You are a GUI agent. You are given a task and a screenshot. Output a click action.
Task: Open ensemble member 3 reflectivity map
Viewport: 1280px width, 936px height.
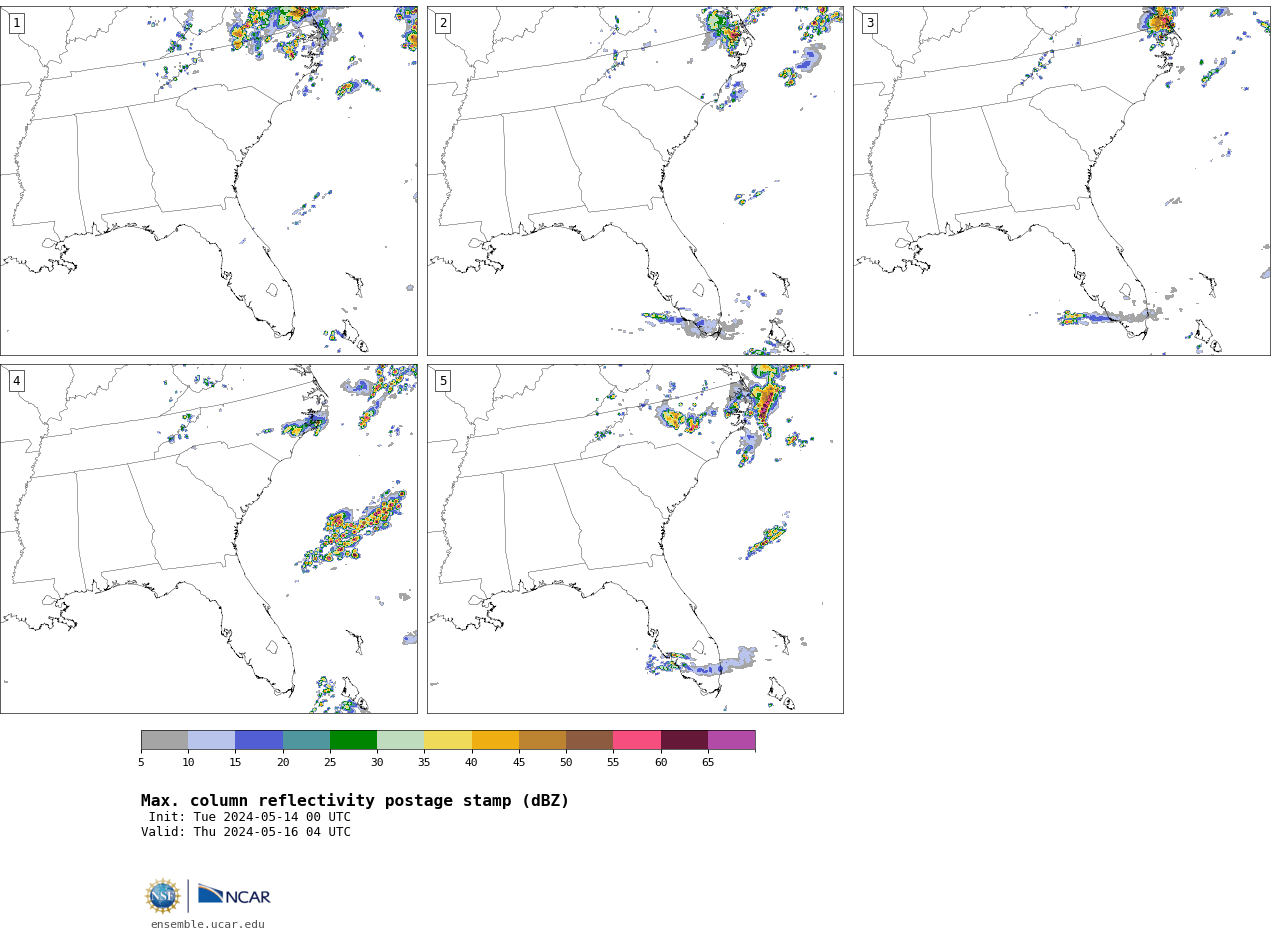(1062, 181)
